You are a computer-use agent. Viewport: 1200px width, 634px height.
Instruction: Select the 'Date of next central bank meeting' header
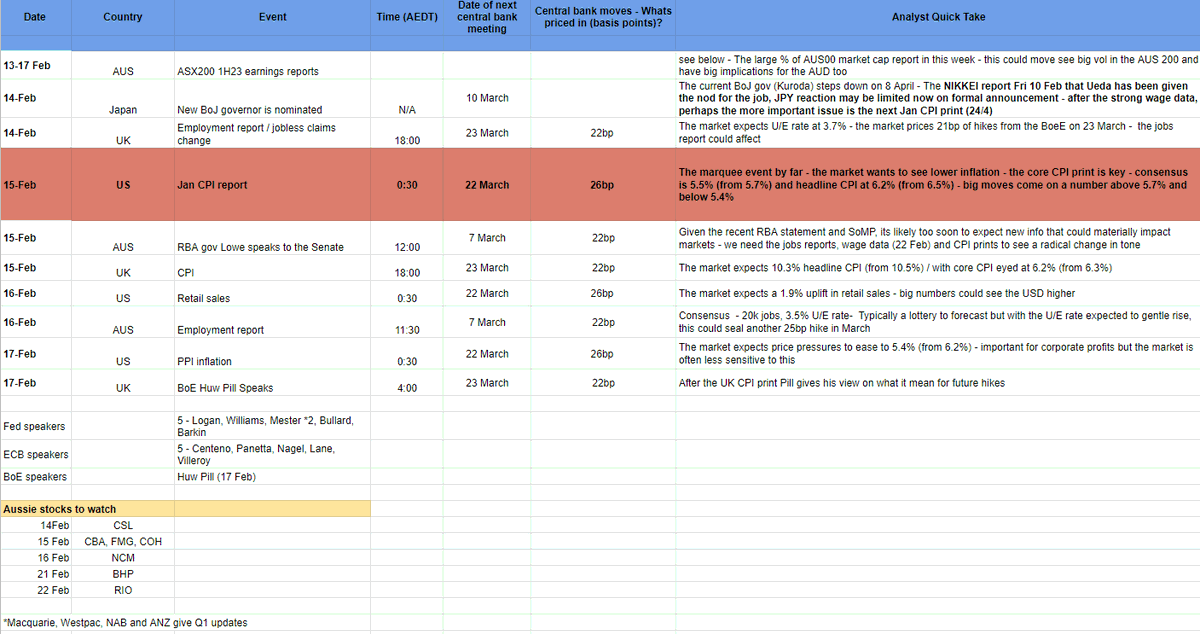click(487, 17)
